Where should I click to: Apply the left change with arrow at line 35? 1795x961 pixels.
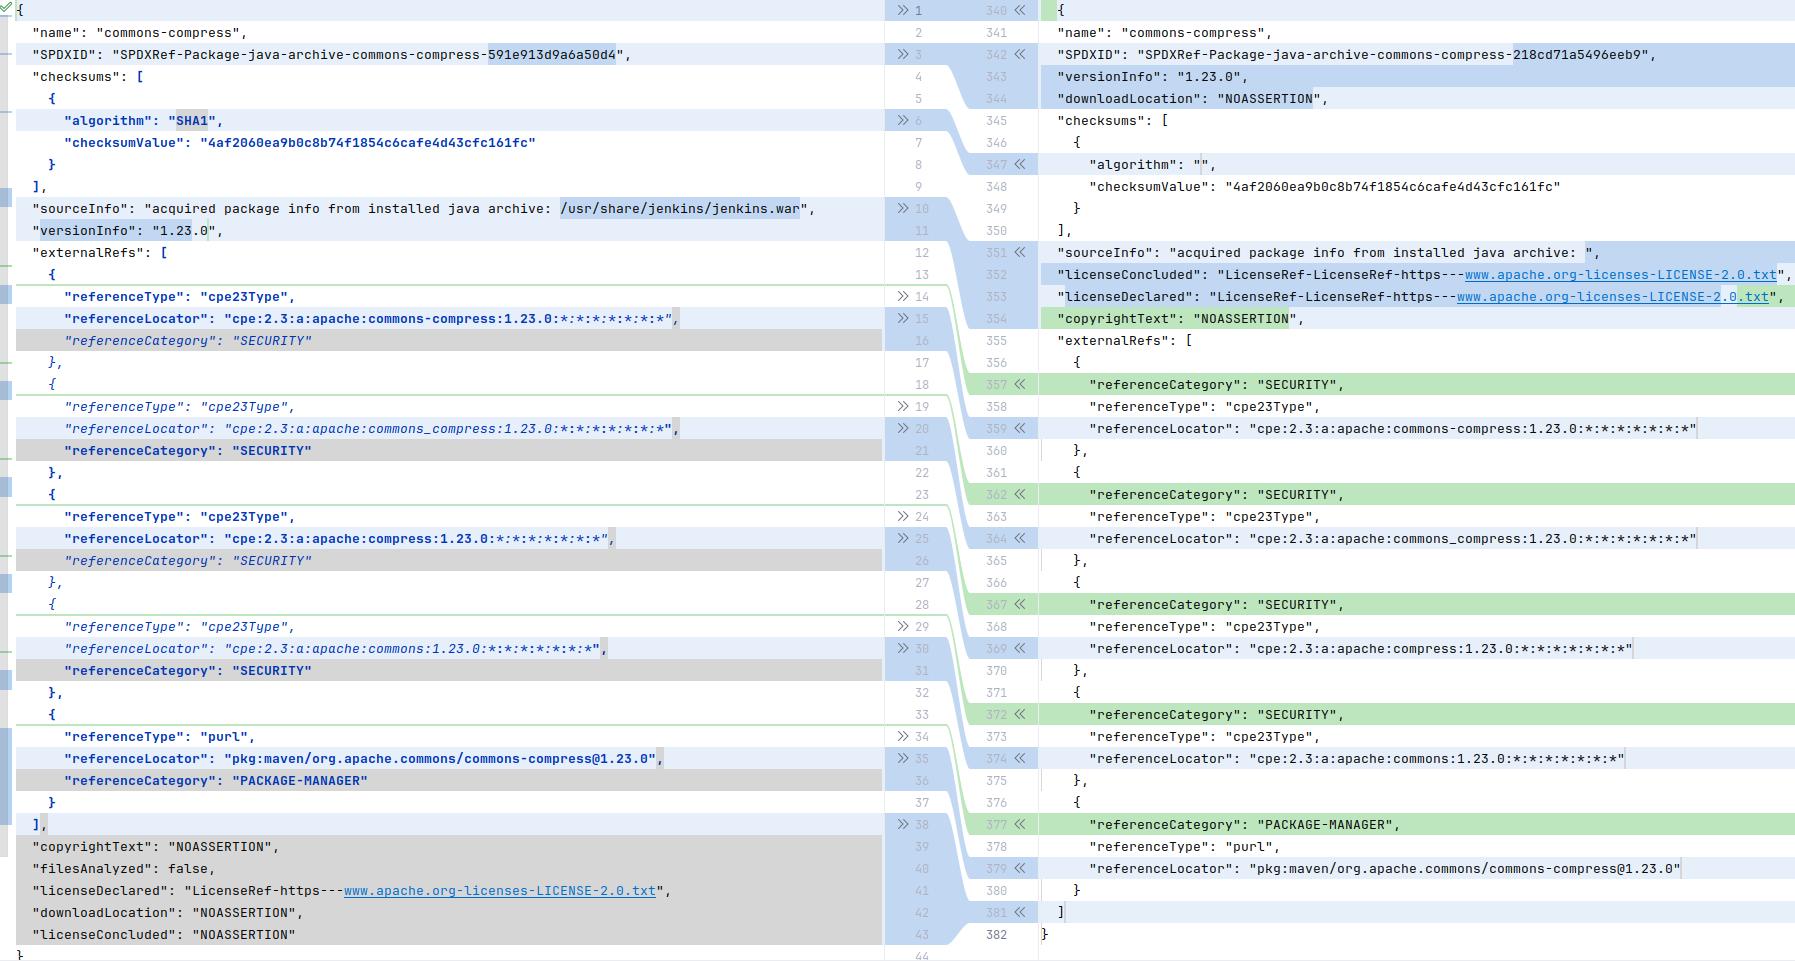(x=903, y=758)
